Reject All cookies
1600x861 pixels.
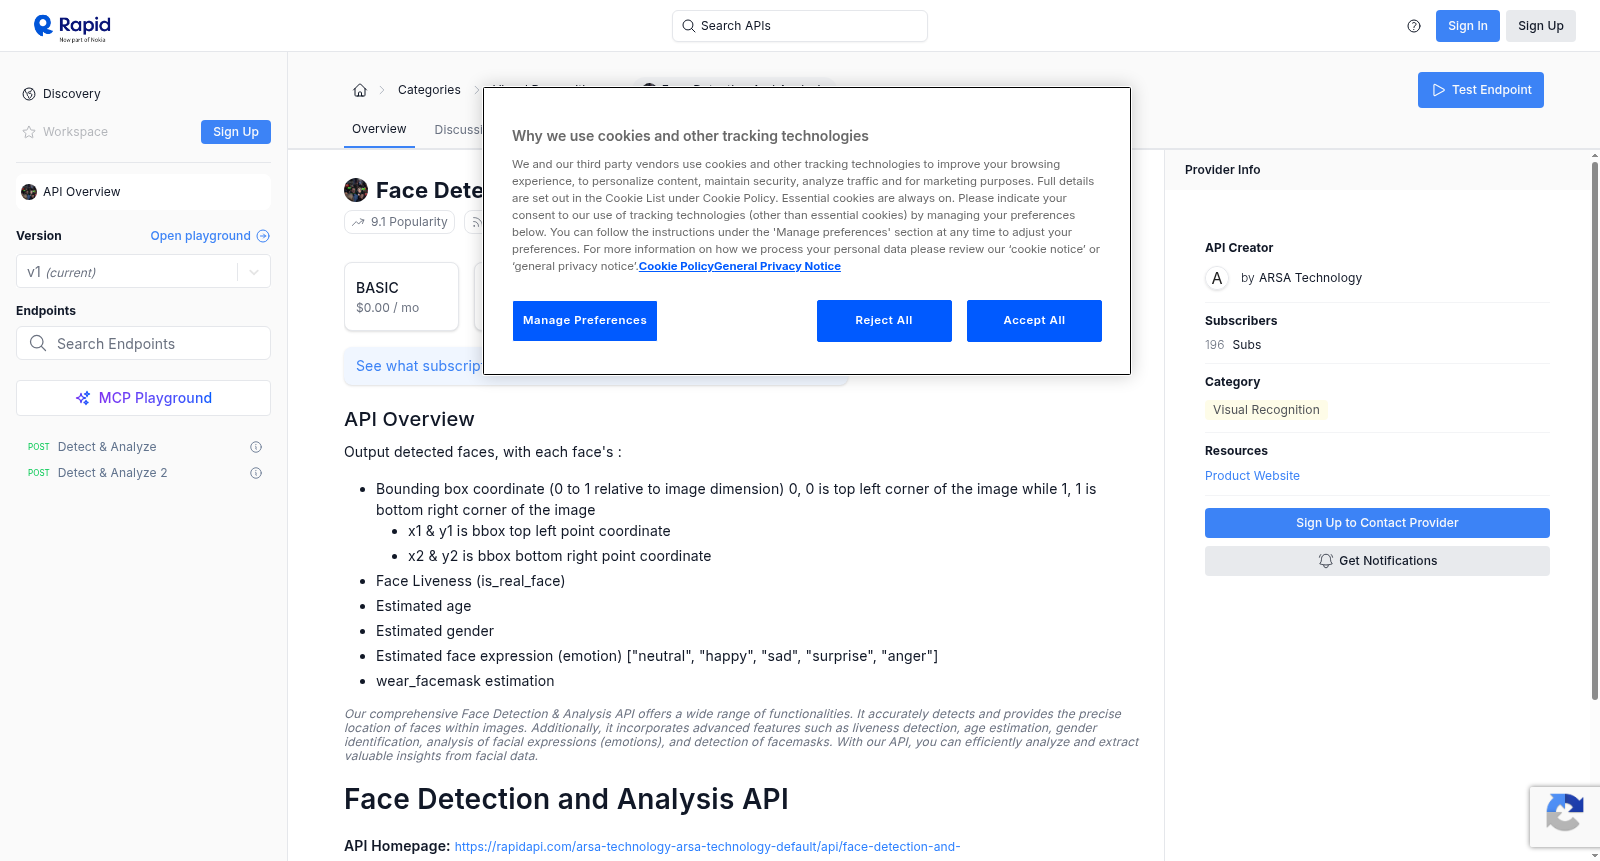(x=884, y=321)
